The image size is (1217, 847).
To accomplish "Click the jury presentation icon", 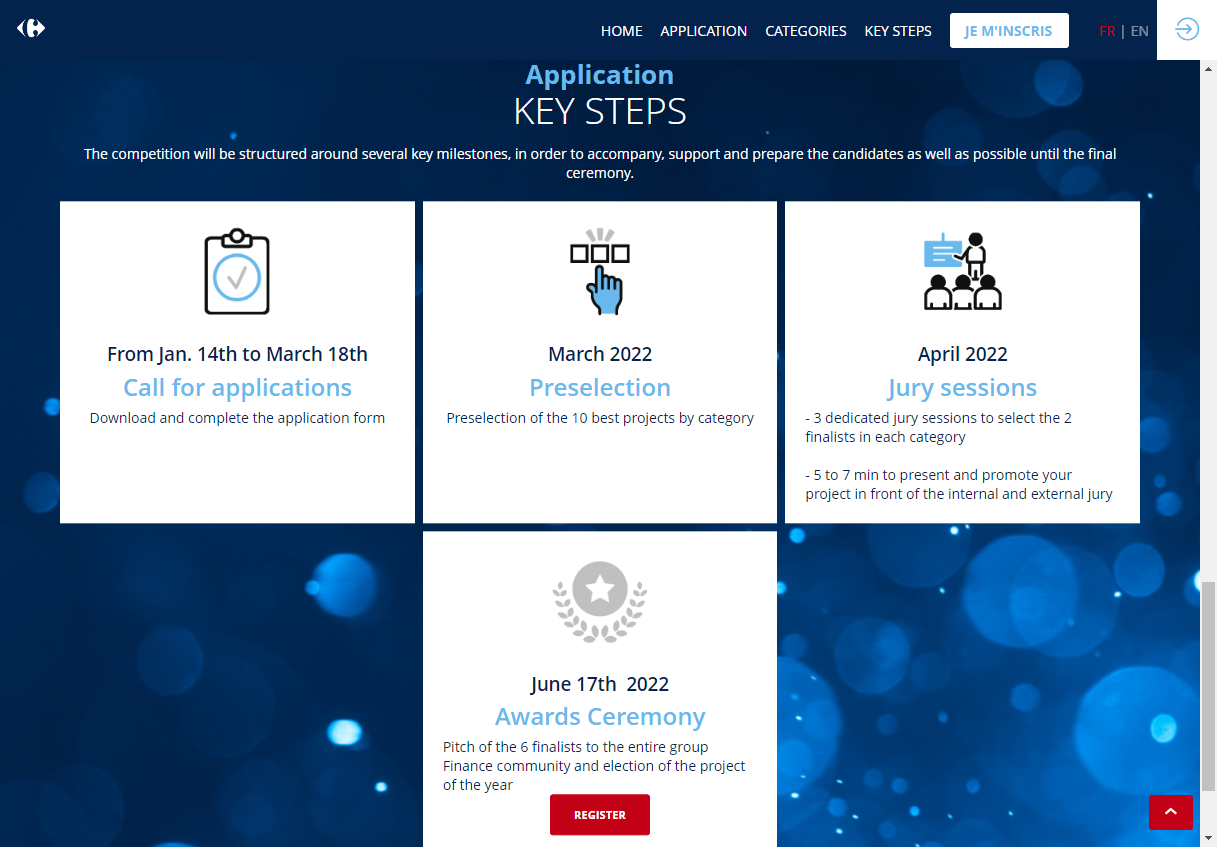I will tap(962, 271).
